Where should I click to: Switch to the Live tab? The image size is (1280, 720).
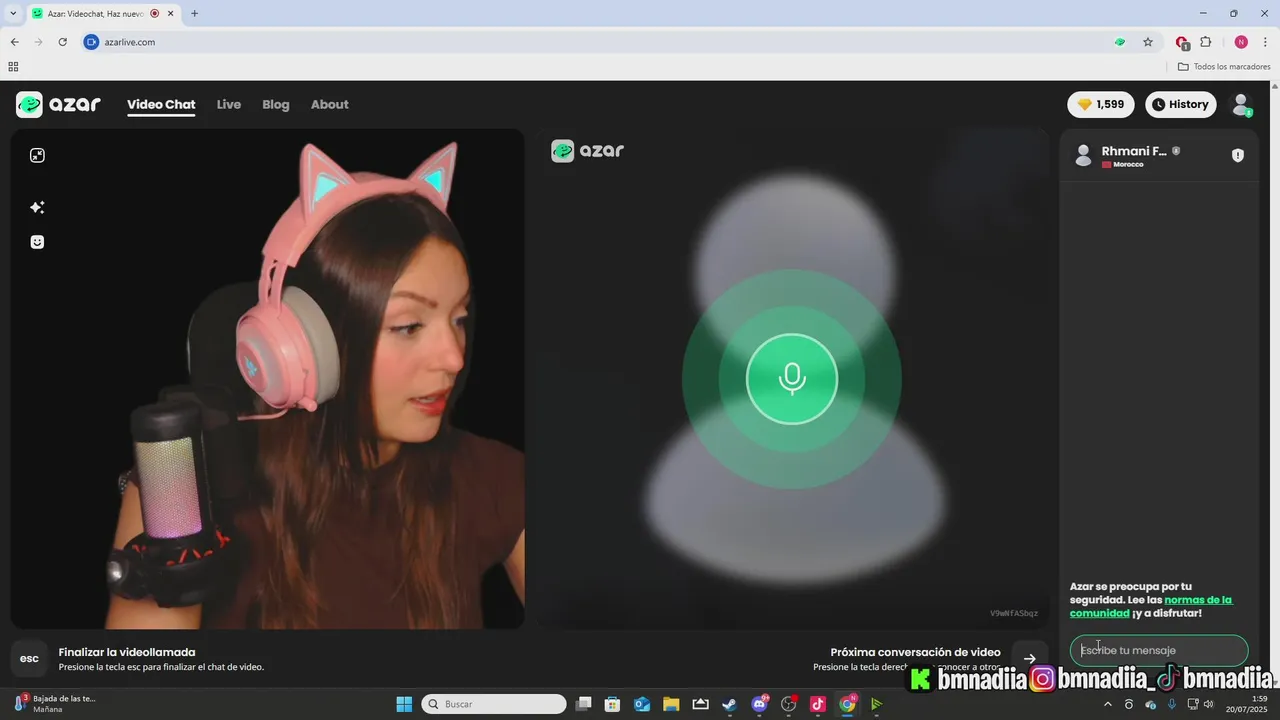pos(229,104)
